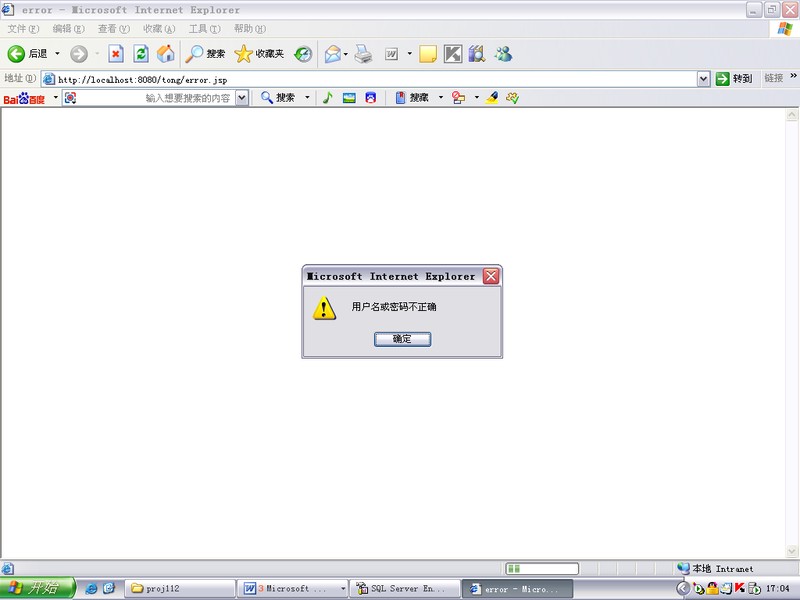Open the 文件(F) File menu
The image size is (800, 600).
23,29
